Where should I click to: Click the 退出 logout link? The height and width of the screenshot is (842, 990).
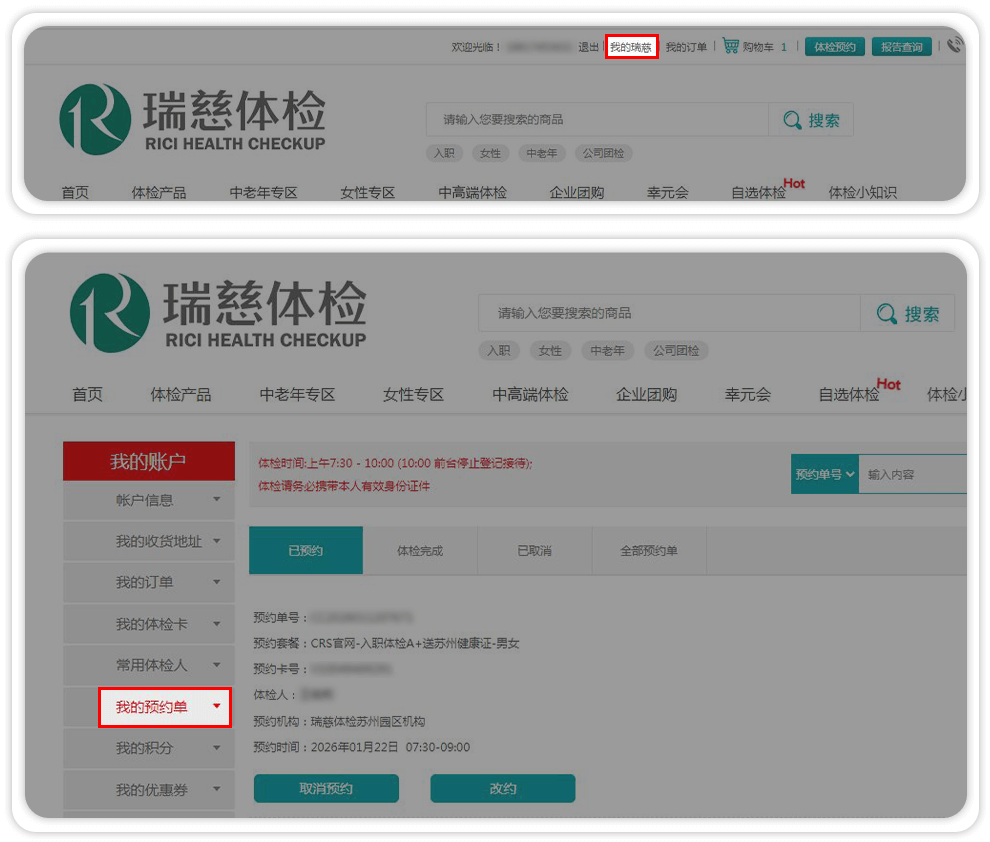[x=588, y=47]
